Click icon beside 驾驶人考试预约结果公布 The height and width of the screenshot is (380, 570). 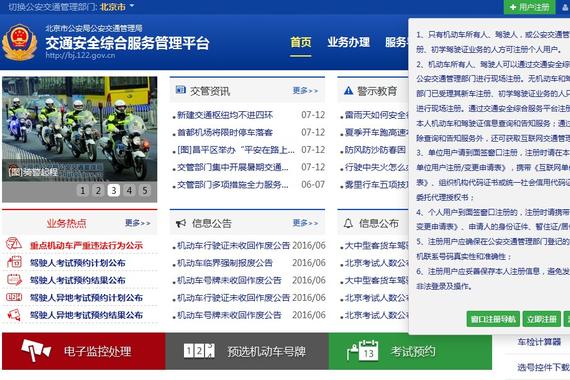point(14,279)
